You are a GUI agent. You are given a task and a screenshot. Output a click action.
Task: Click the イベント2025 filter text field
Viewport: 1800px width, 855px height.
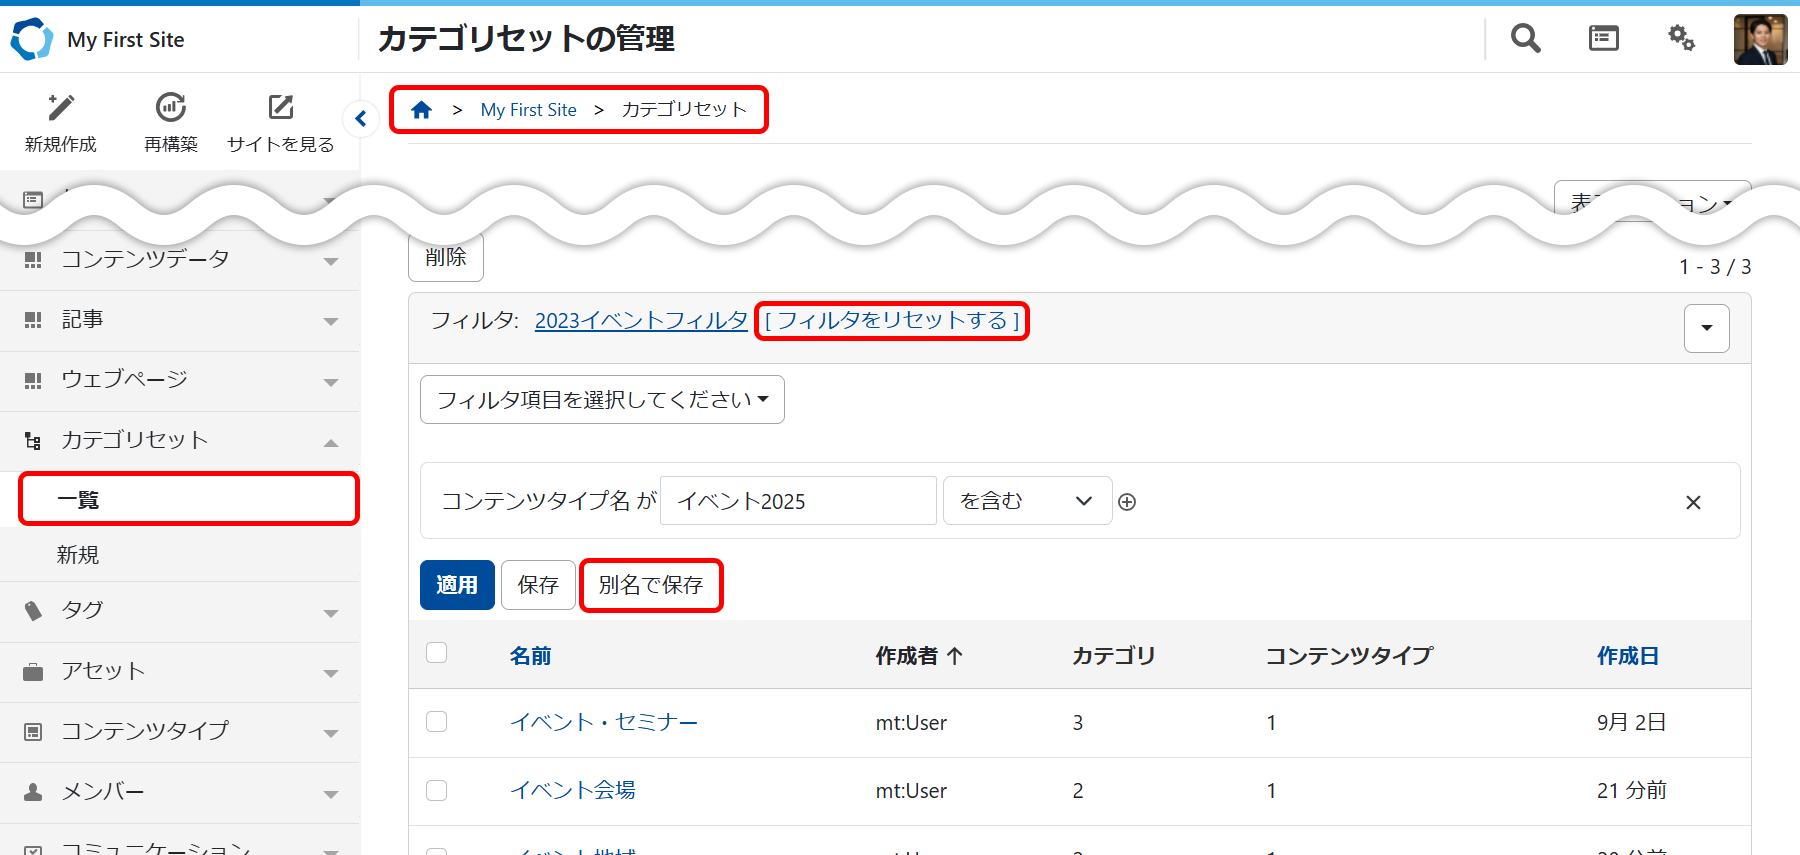(x=798, y=501)
